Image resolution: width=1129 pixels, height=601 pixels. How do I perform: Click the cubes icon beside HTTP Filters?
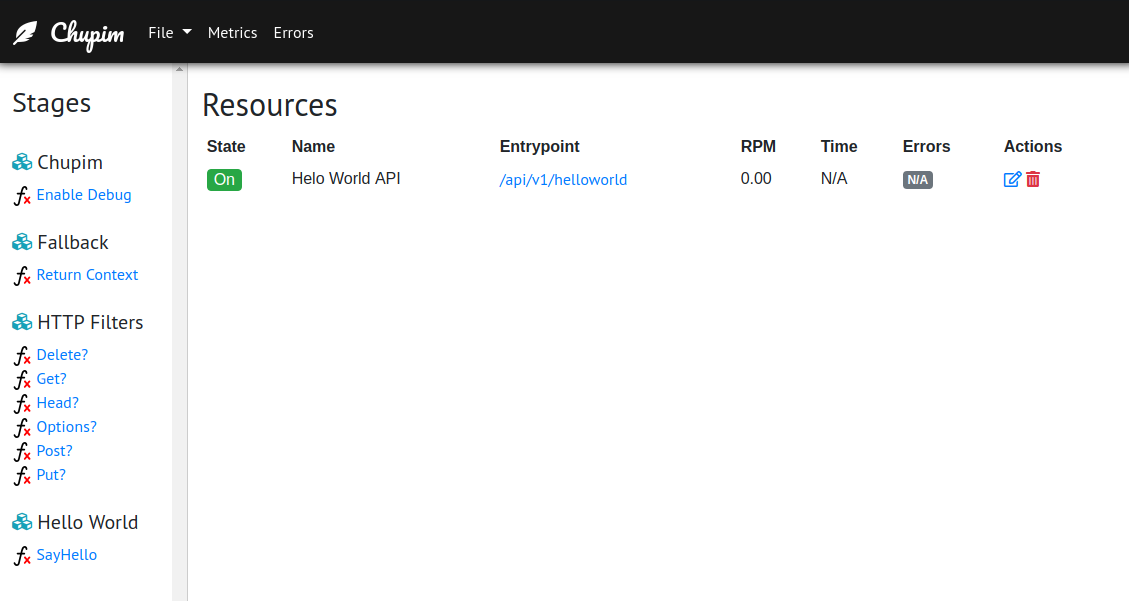[22, 322]
